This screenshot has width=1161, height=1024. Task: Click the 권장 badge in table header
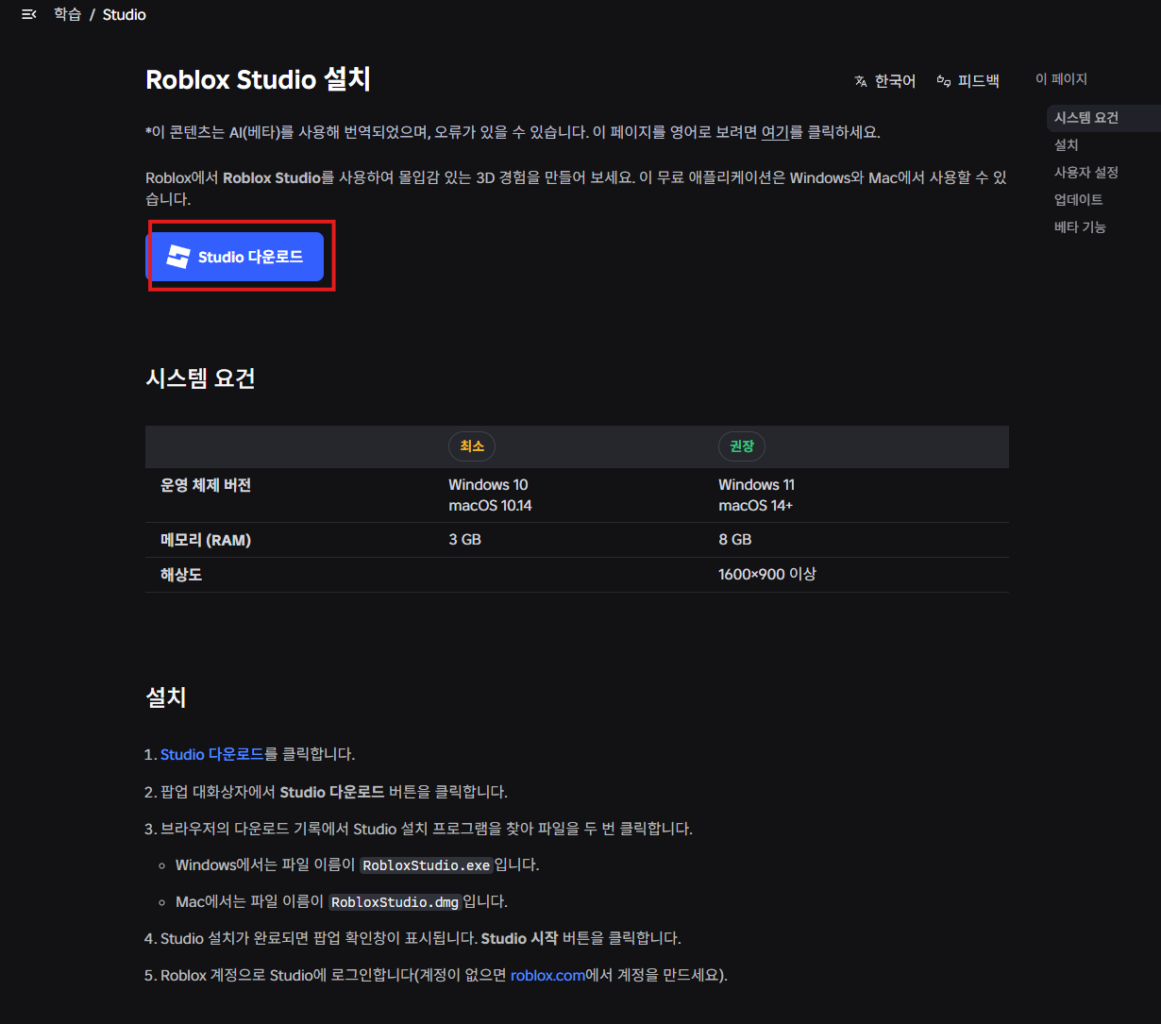click(x=741, y=446)
